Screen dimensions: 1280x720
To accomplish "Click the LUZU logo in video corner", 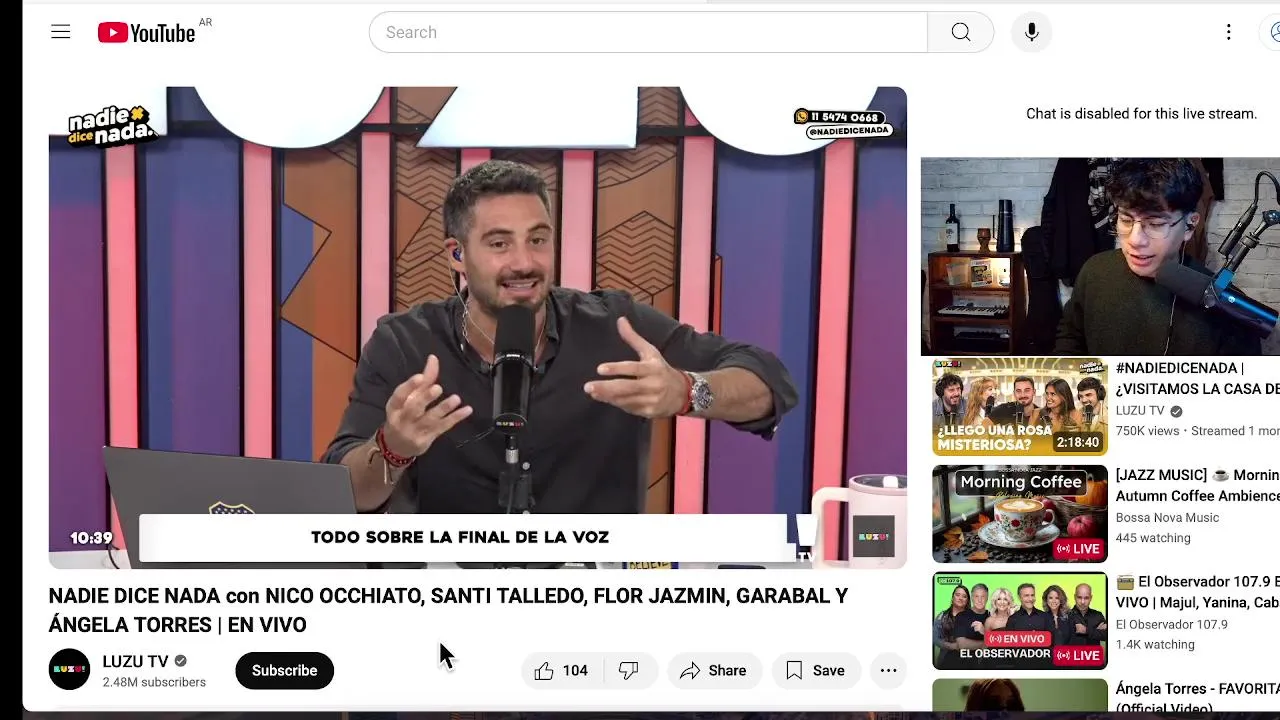I will point(873,537).
